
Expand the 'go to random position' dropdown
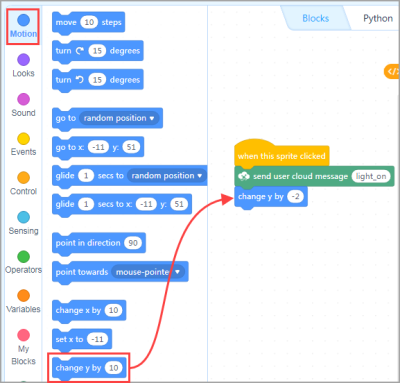119,118
